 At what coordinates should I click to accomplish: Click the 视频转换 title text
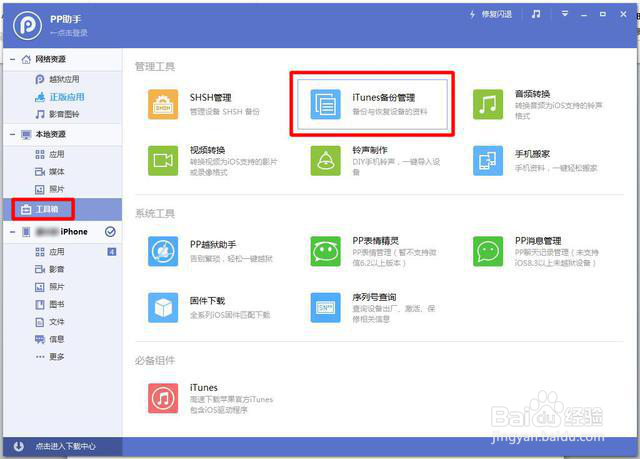[207, 150]
